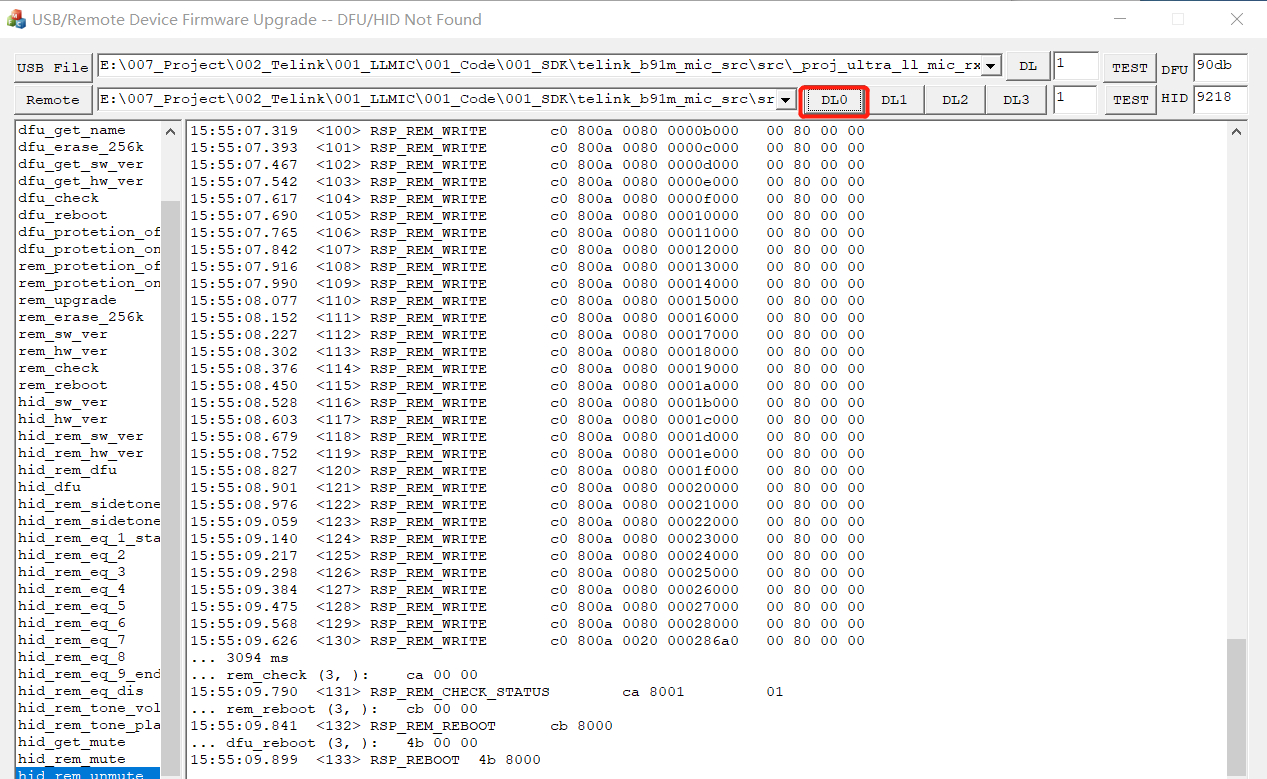1267x779 pixels.
Task: Click the USB File button
Action: coord(53,67)
